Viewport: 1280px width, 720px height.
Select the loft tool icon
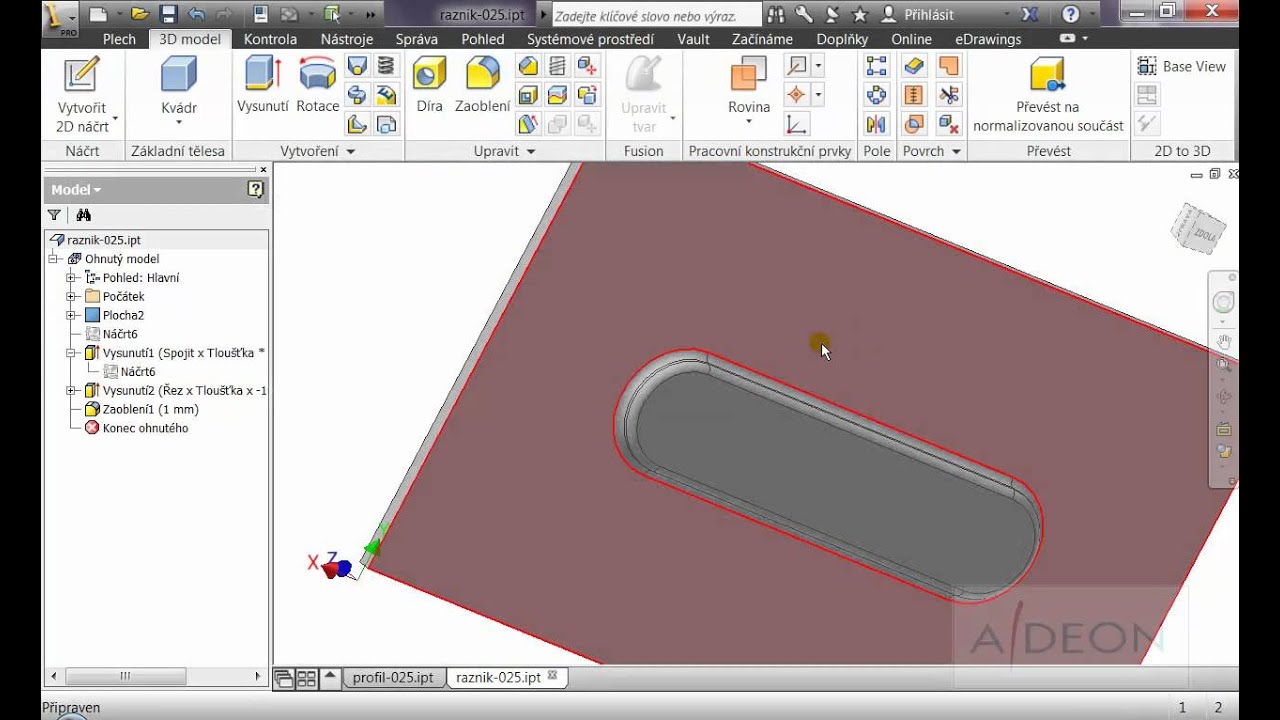coord(357,66)
